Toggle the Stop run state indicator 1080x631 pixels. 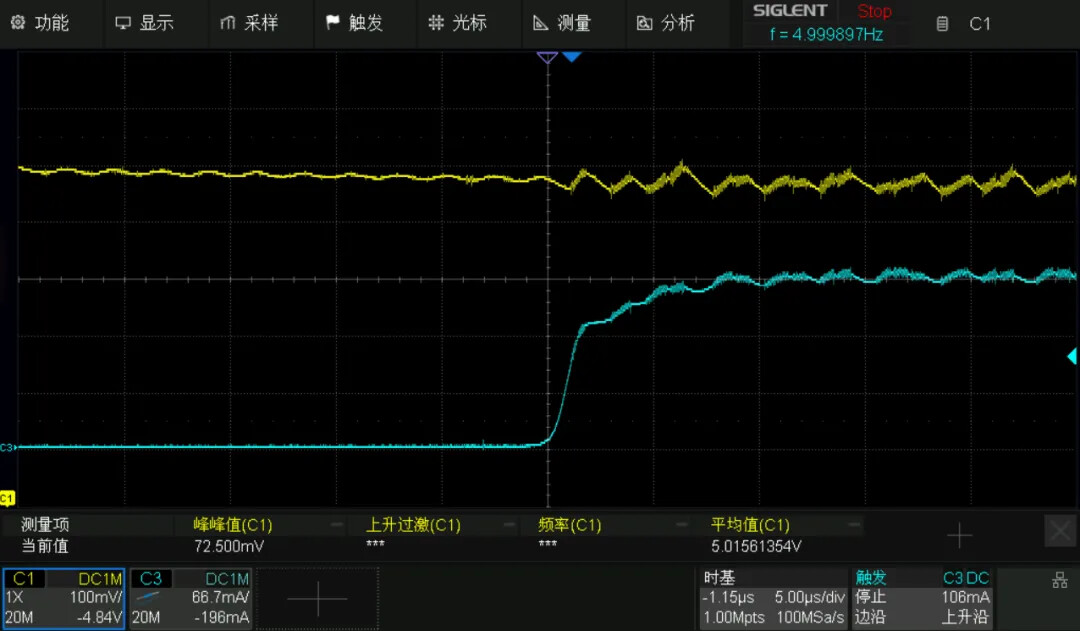coord(874,12)
